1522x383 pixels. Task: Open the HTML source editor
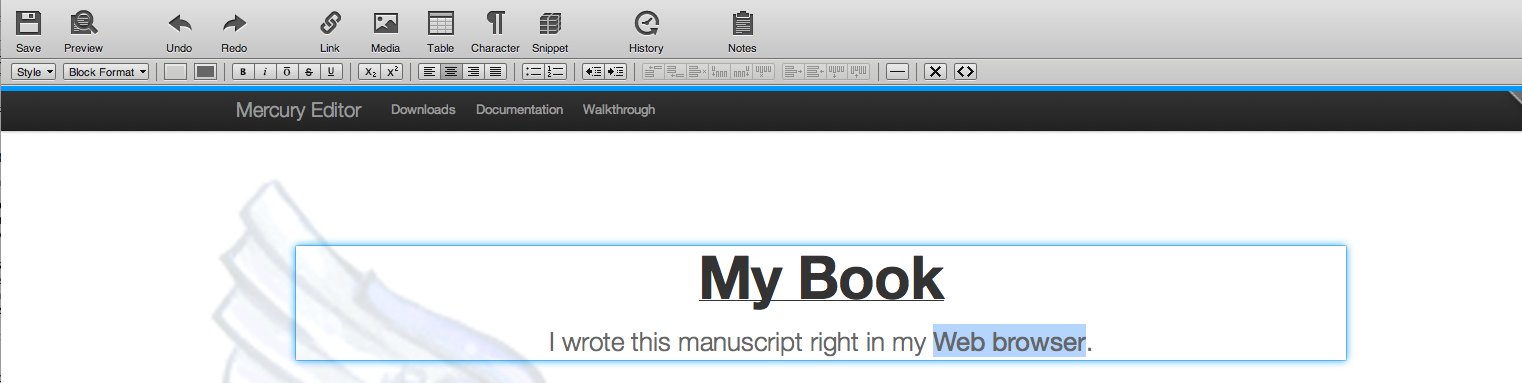[x=965, y=72]
